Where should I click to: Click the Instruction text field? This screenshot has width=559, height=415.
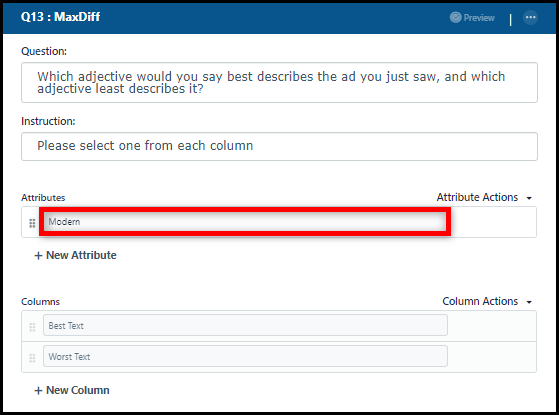click(x=280, y=147)
